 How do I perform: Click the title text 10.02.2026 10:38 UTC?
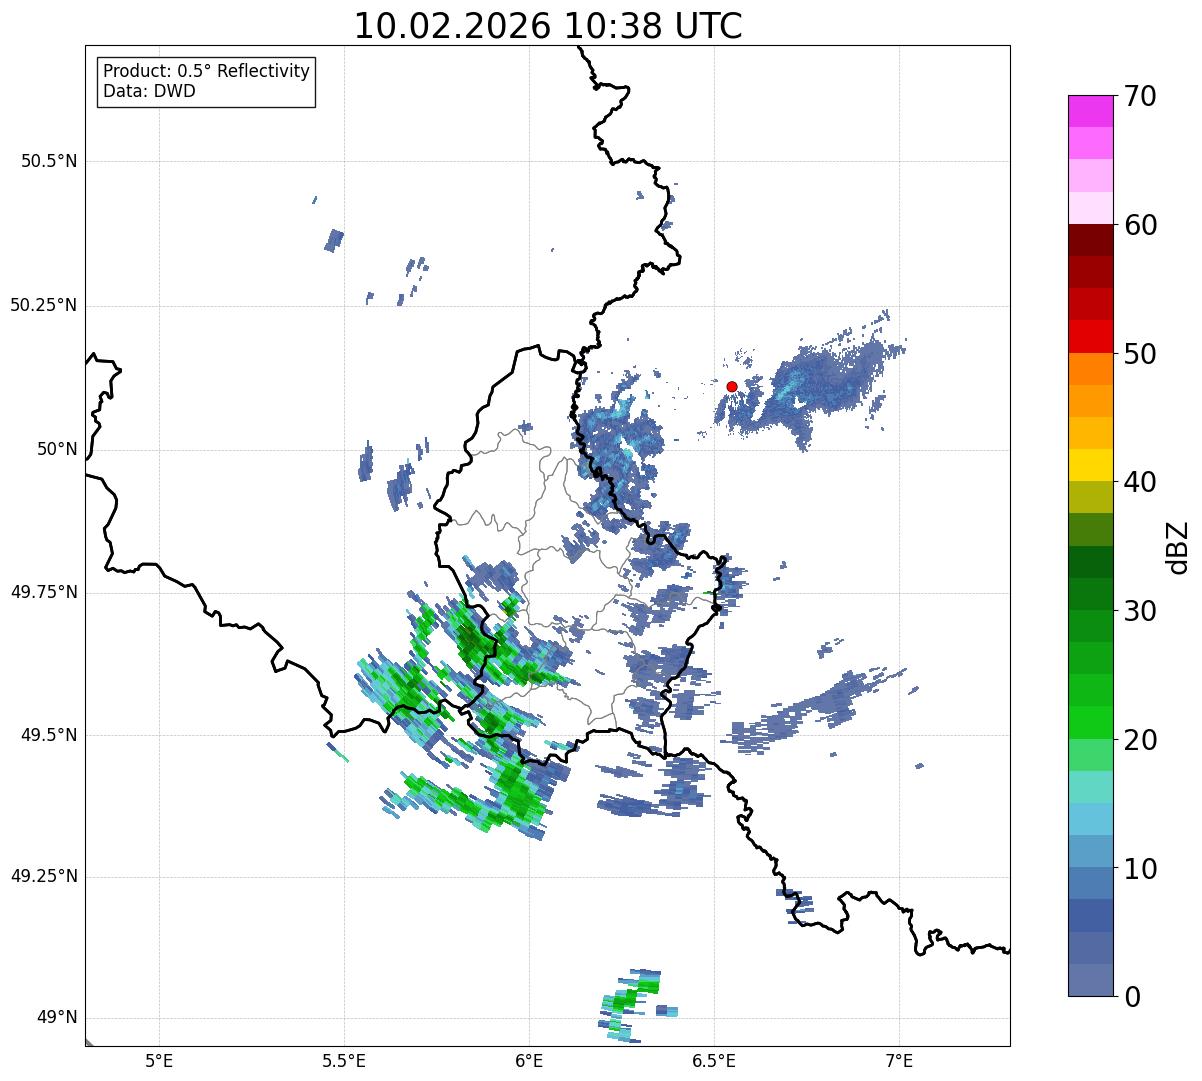pos(548,26)
